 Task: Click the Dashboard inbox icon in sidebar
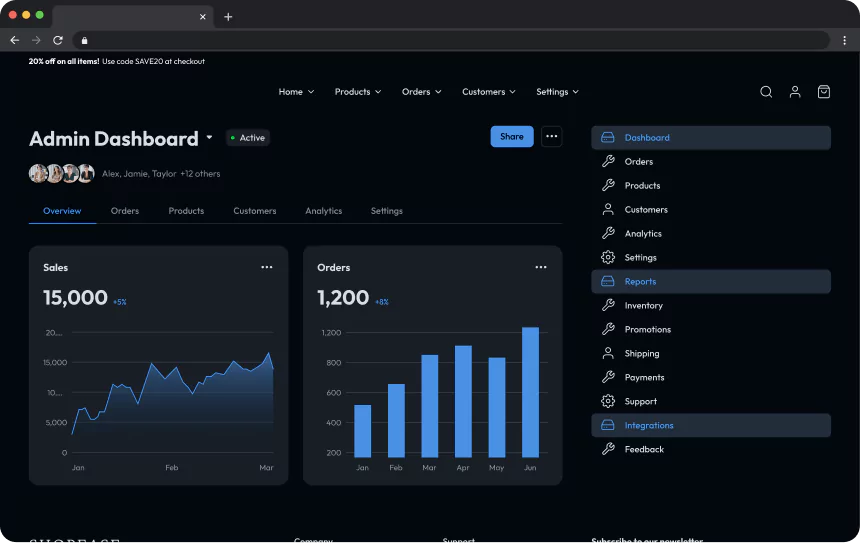(608, 138)
